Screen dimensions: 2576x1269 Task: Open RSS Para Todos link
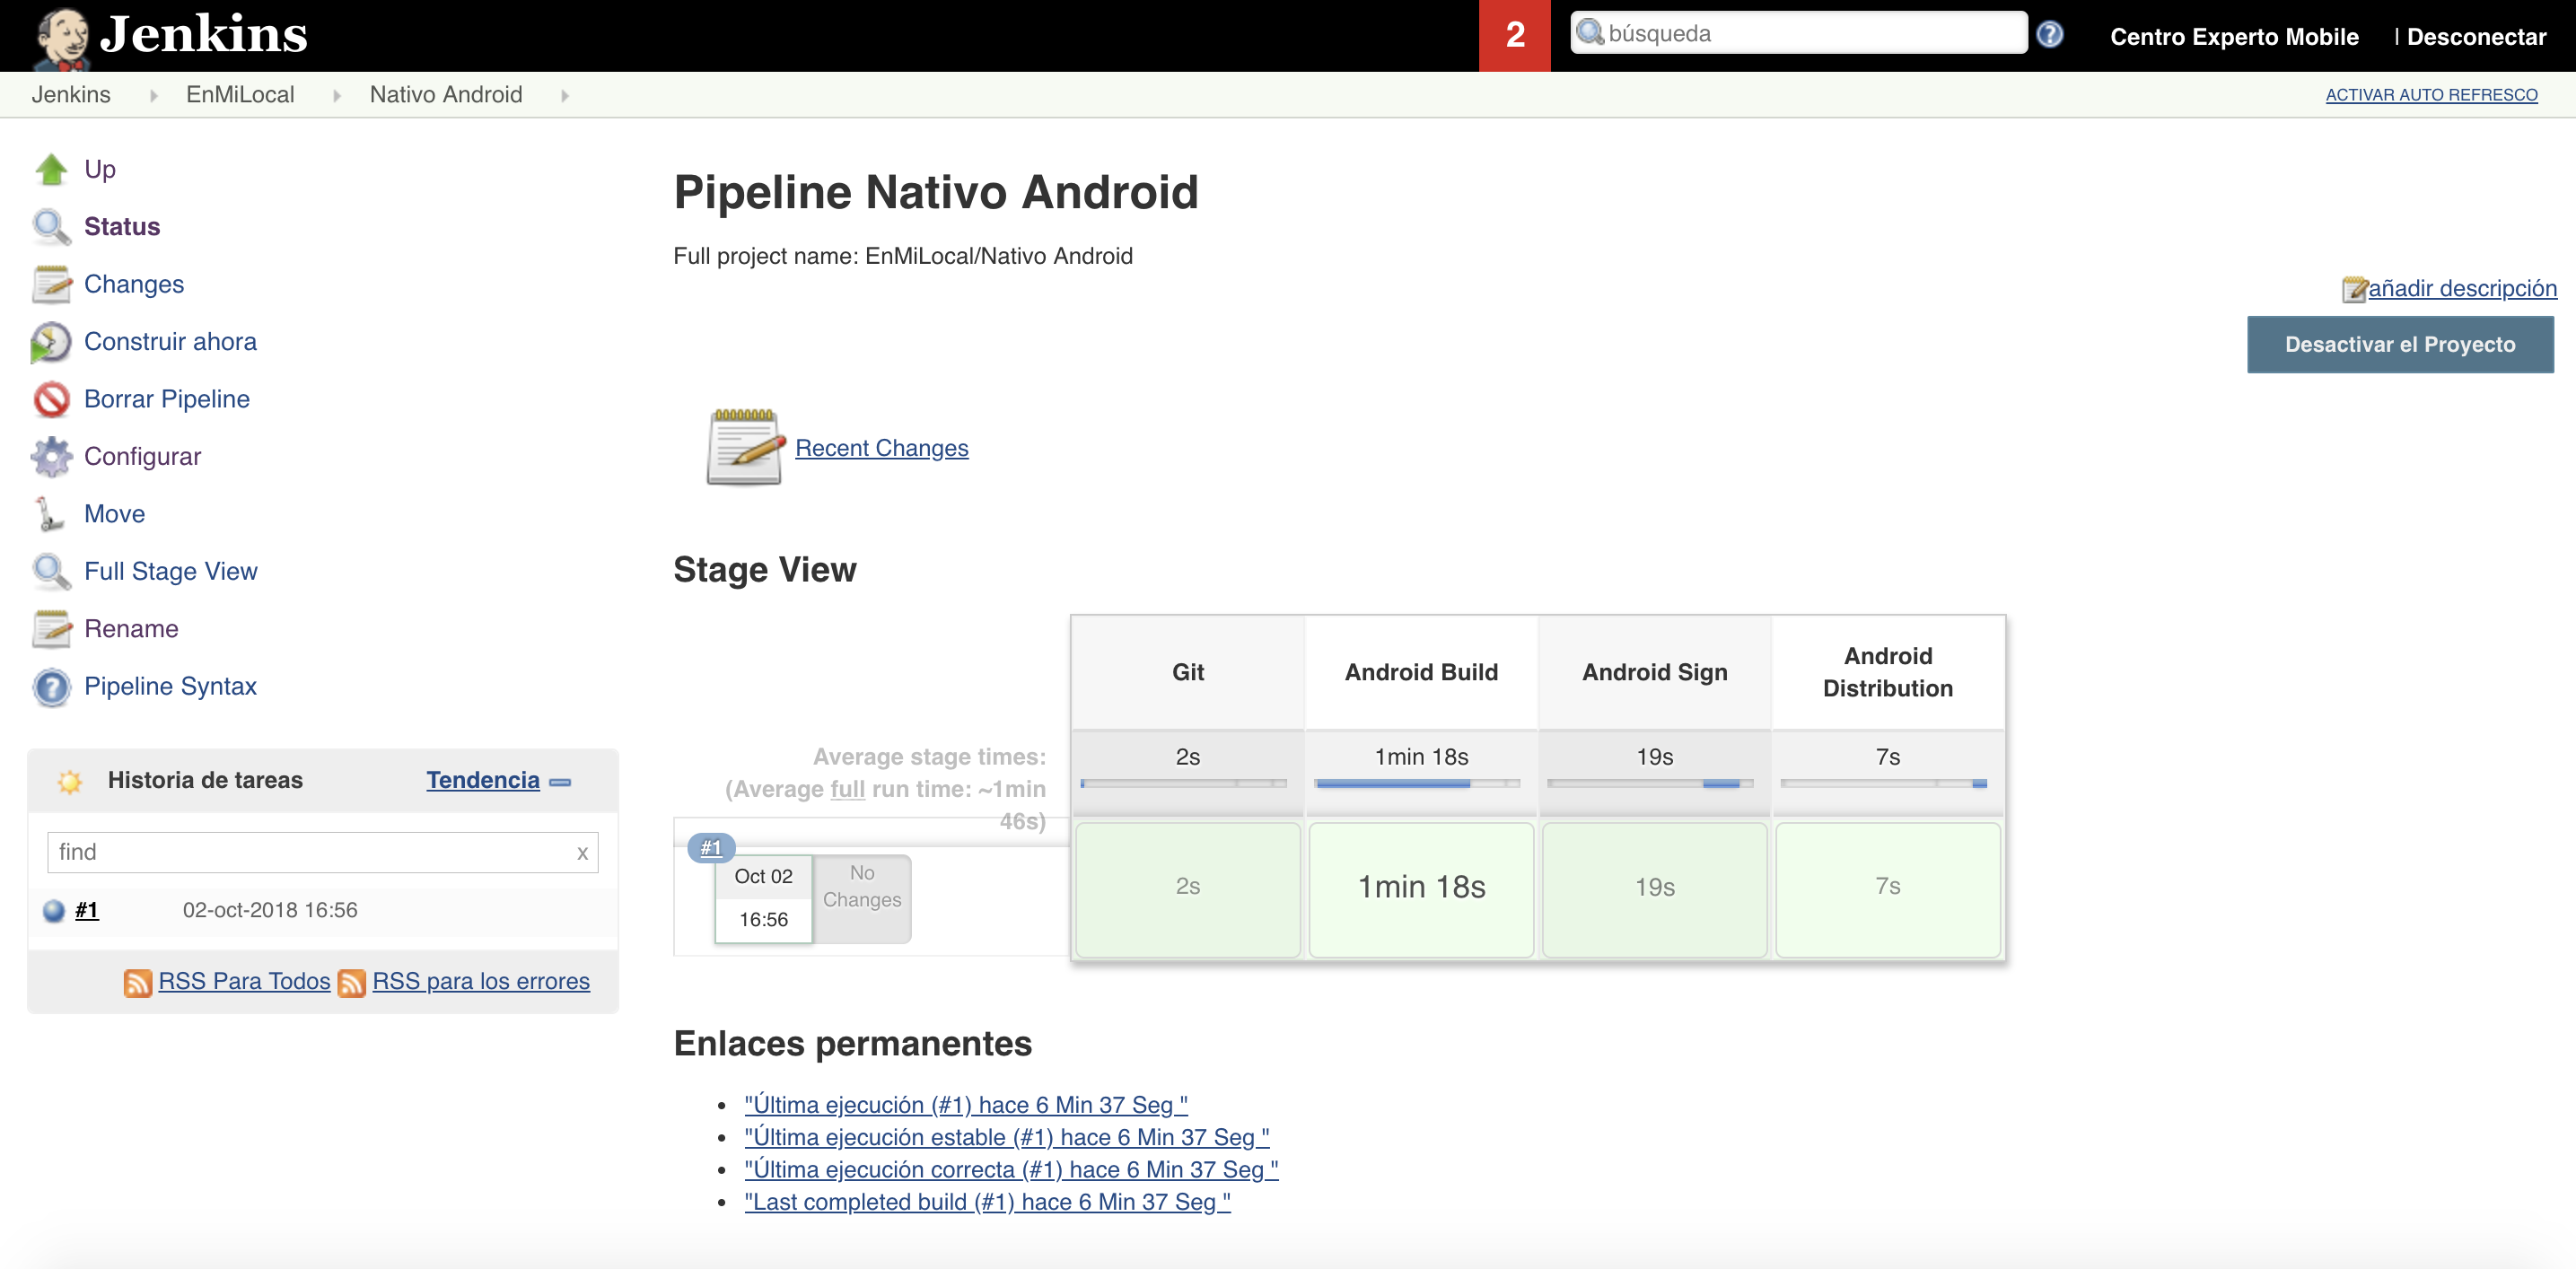click(244, 982)
